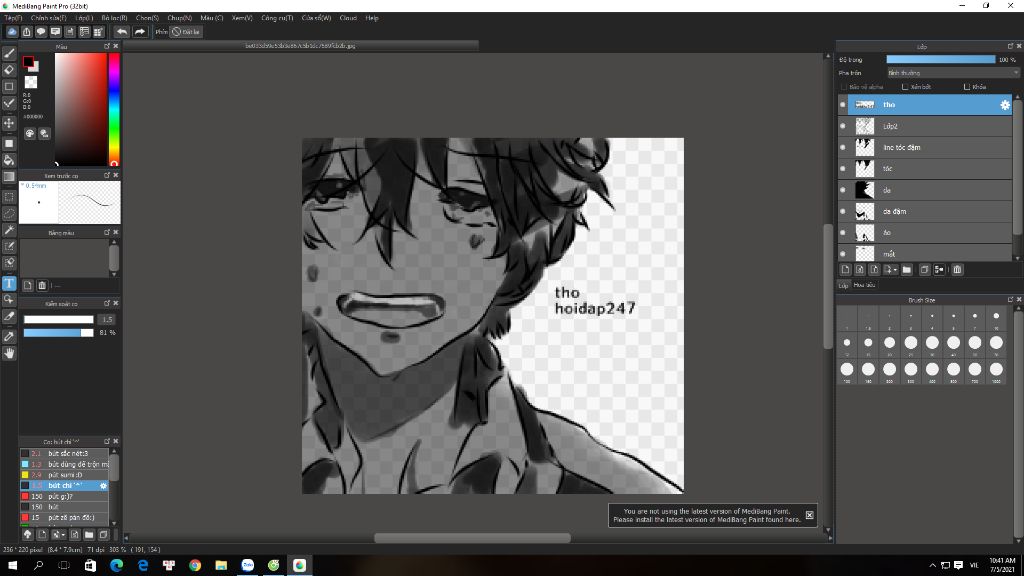Open the Help menu
The height and width of the screenshot is (576, 1024).
pyautogui.click(x=372, y=18)
